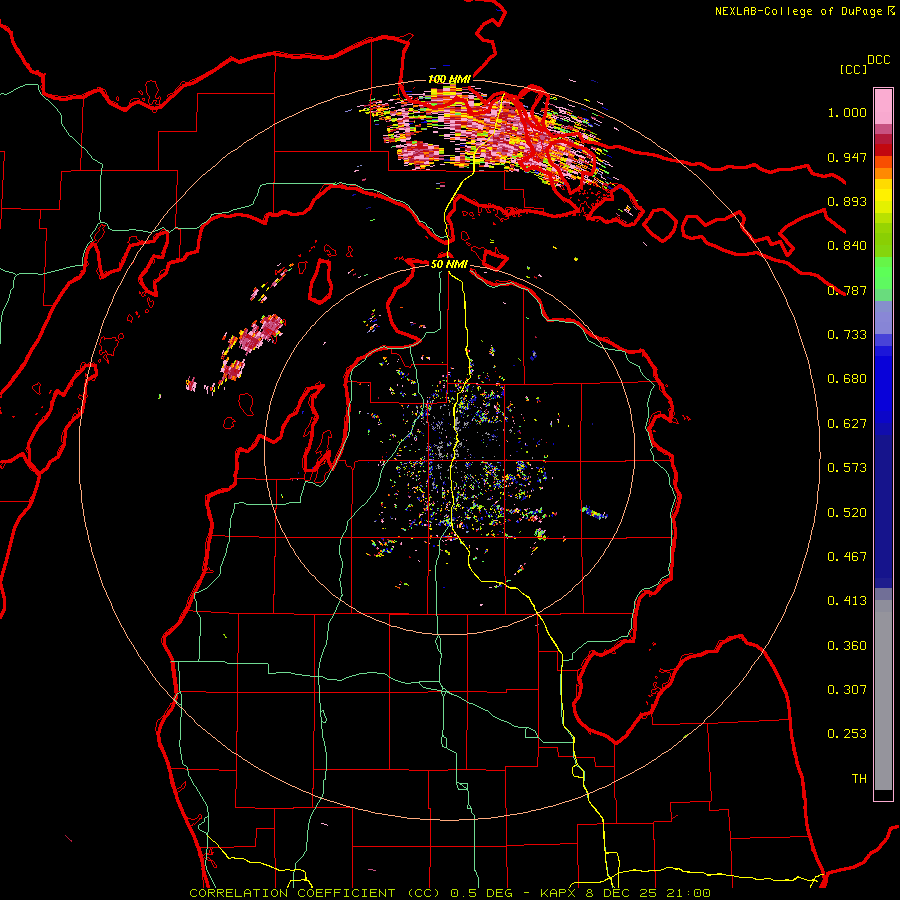Select the 0.947 legend value

[847, 157]
